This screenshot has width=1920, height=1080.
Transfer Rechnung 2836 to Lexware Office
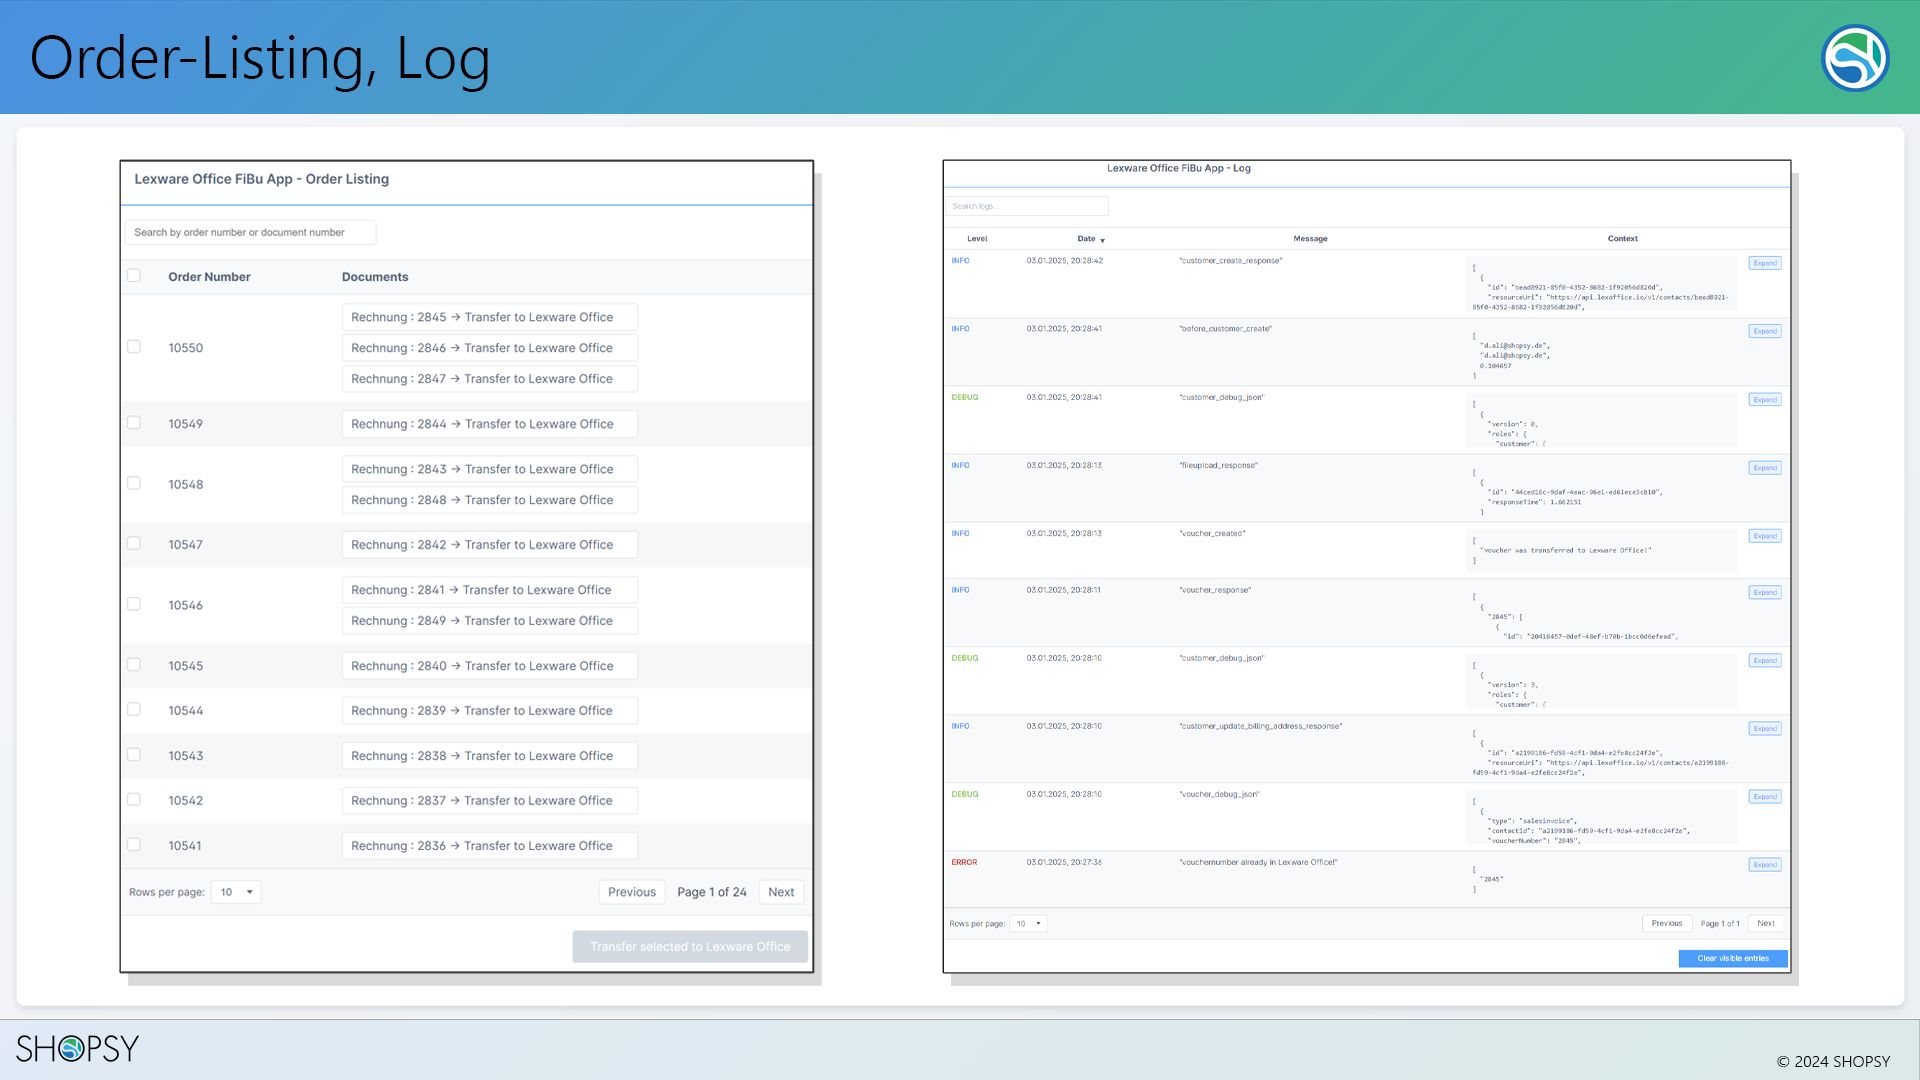pyautogui.click(x=490, y=846)
